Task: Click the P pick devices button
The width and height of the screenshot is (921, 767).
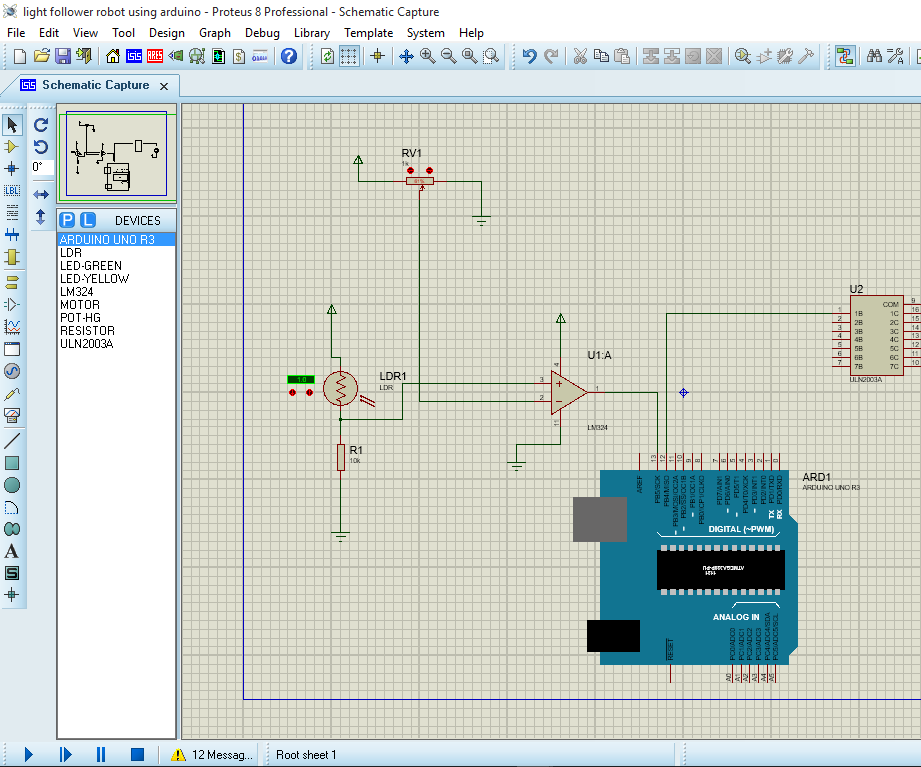Action: pyautogui.click(x=68, y=220)
